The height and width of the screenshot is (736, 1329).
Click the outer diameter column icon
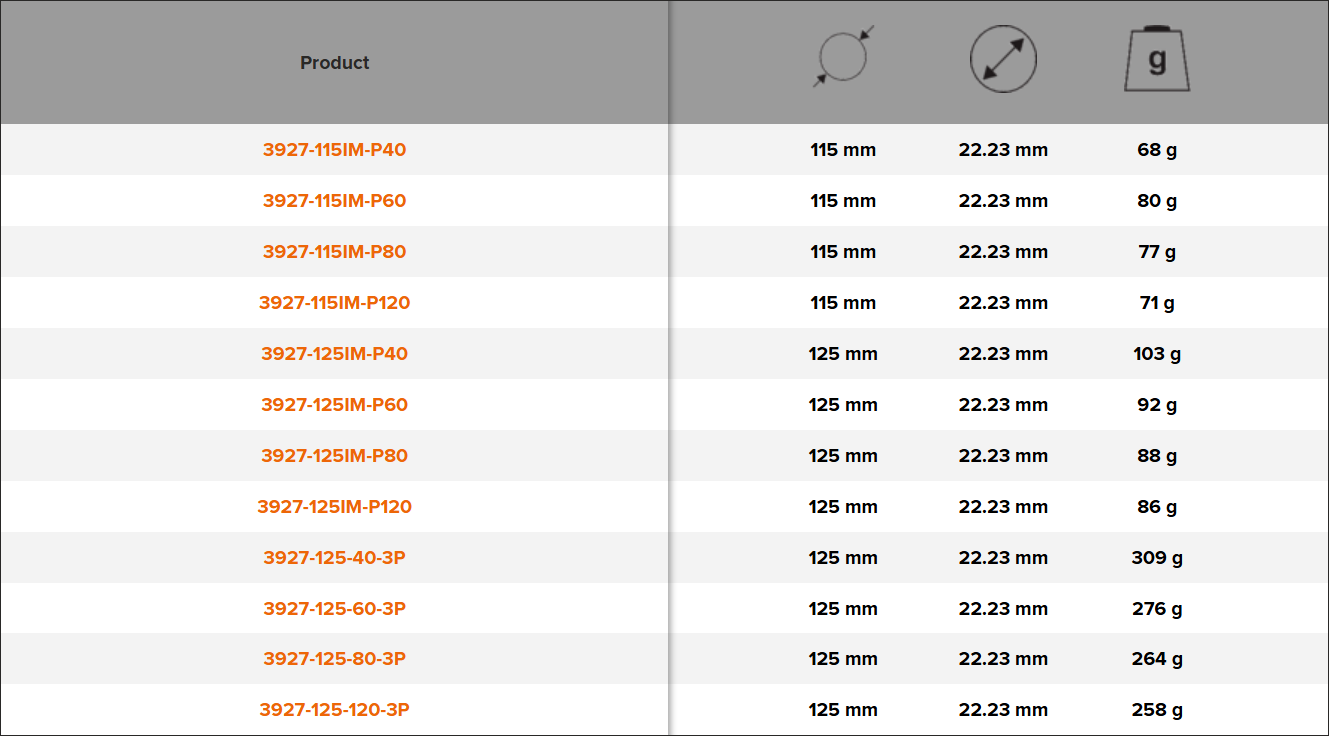(x=843, y=57)
